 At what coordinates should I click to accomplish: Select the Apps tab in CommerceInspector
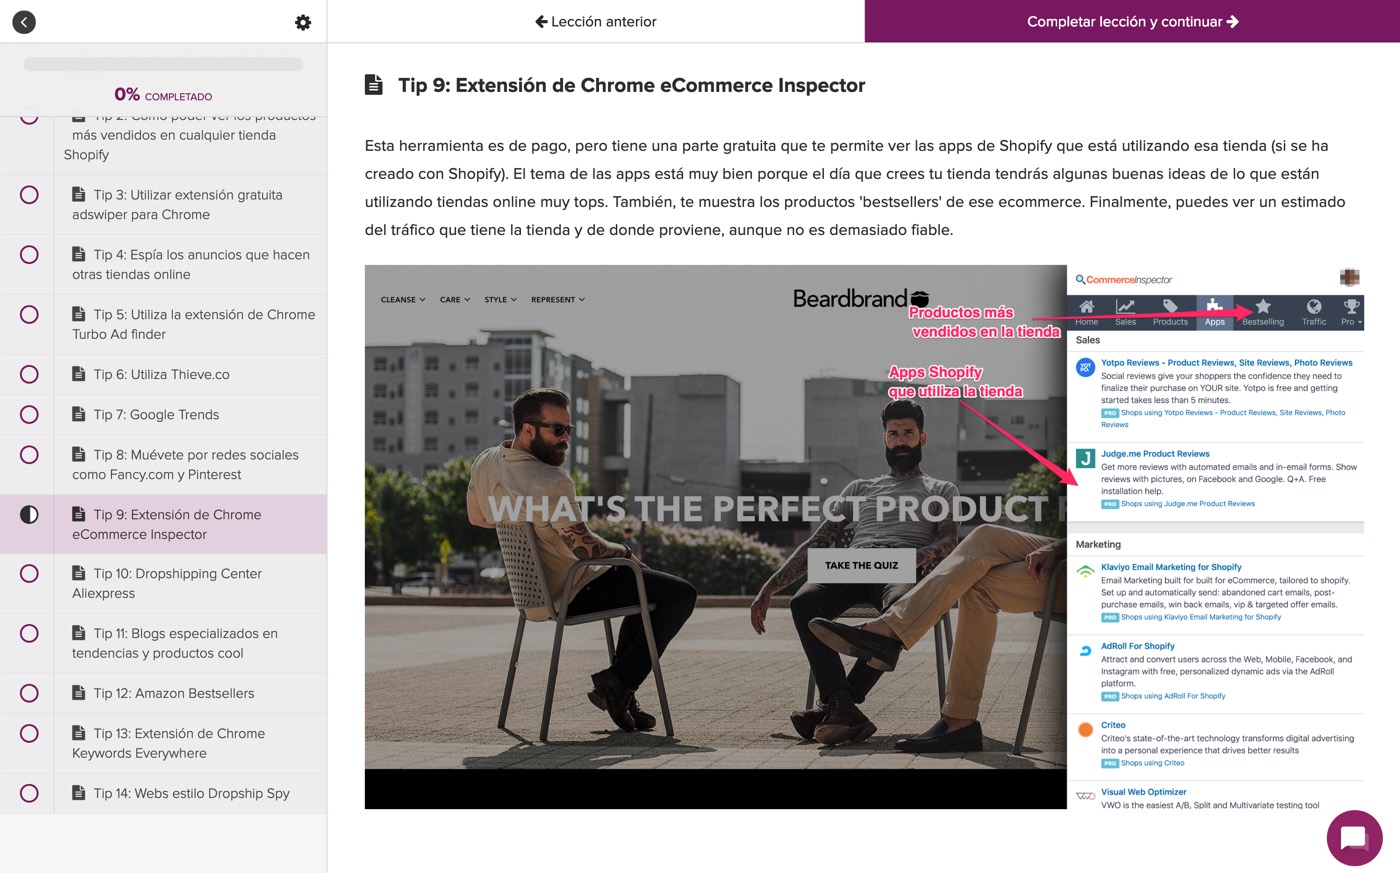1214,312
